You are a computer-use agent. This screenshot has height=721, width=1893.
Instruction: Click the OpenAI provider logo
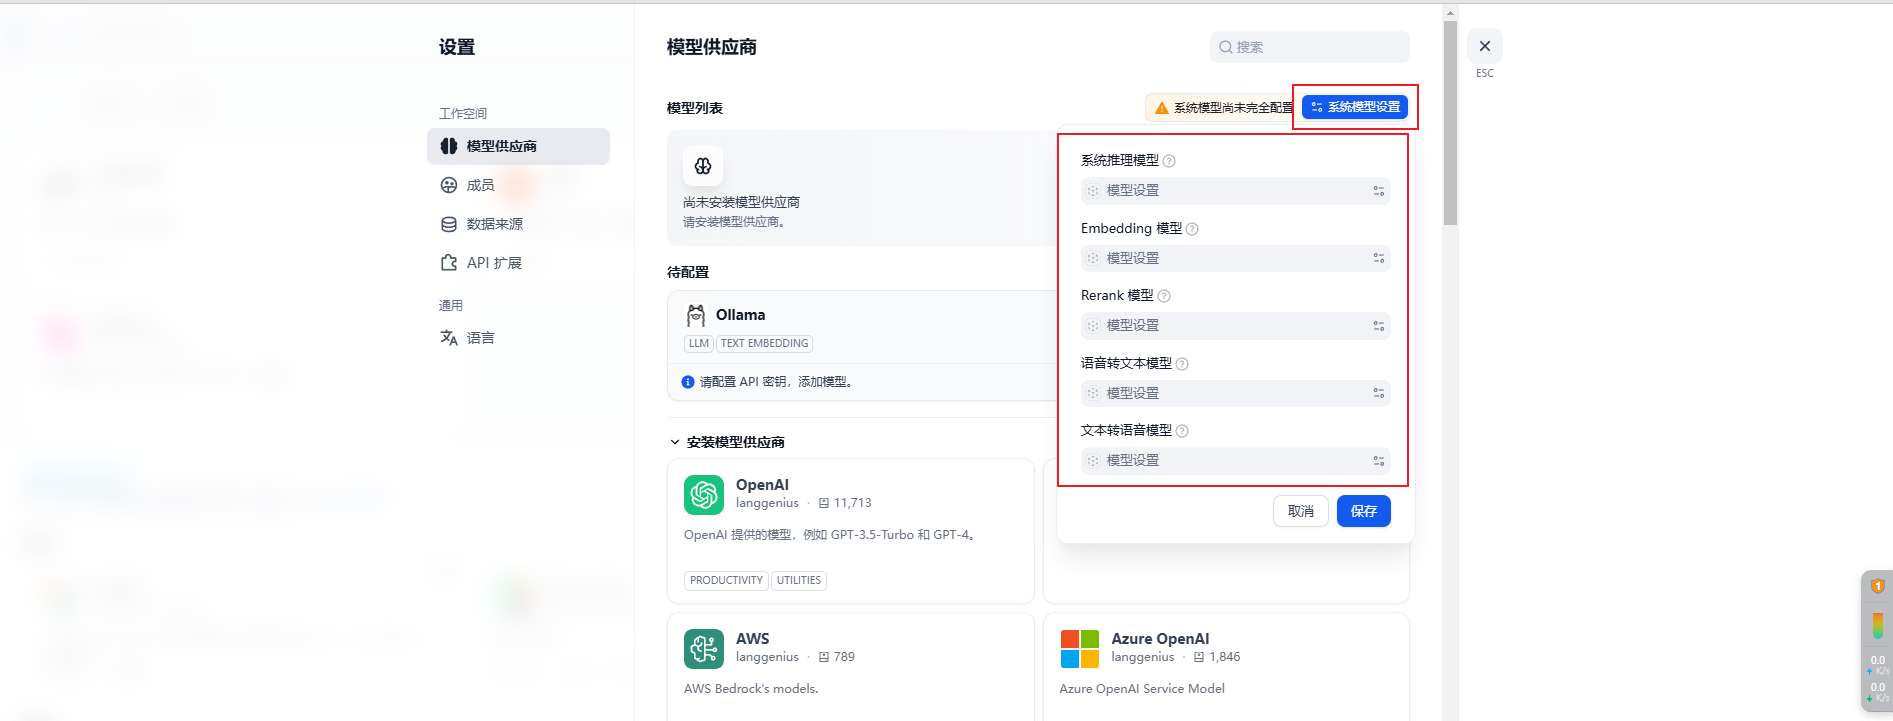point(704,495)
